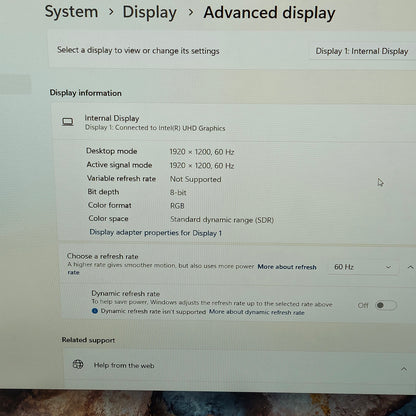Collapse the Help from the web section
Screen dimensions: 416x416
pos(404,369)
